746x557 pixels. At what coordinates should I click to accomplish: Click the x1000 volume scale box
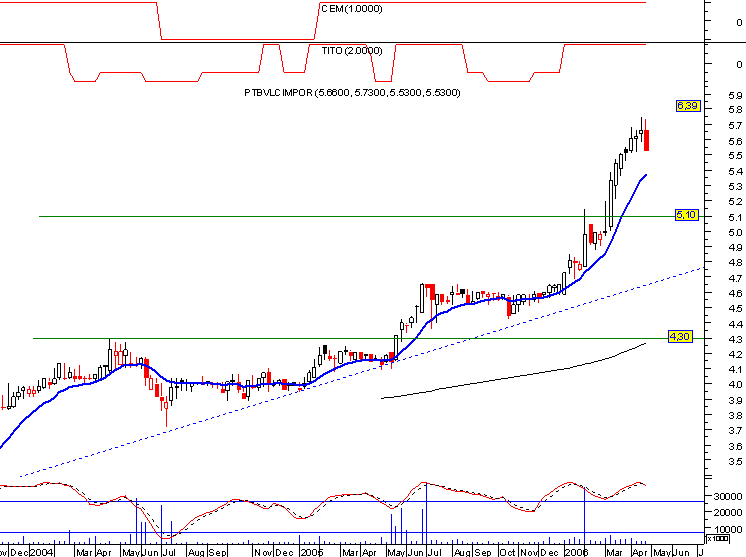718,538
